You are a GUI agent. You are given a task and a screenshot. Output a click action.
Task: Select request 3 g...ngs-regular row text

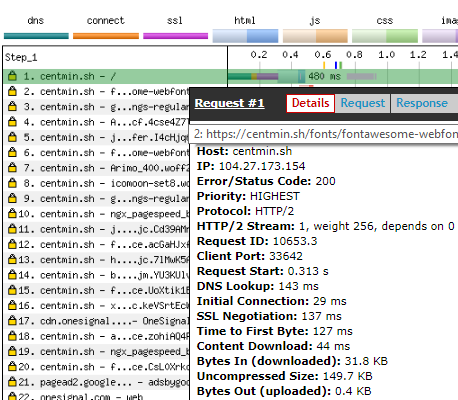coord(106,107)
